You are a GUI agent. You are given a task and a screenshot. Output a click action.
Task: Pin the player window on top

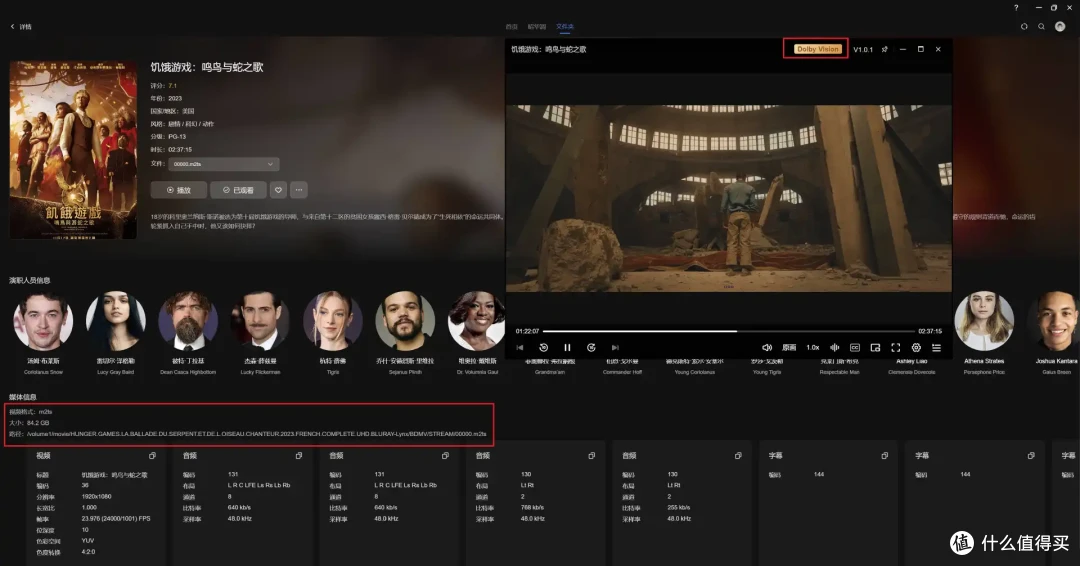tap(884, 50)
